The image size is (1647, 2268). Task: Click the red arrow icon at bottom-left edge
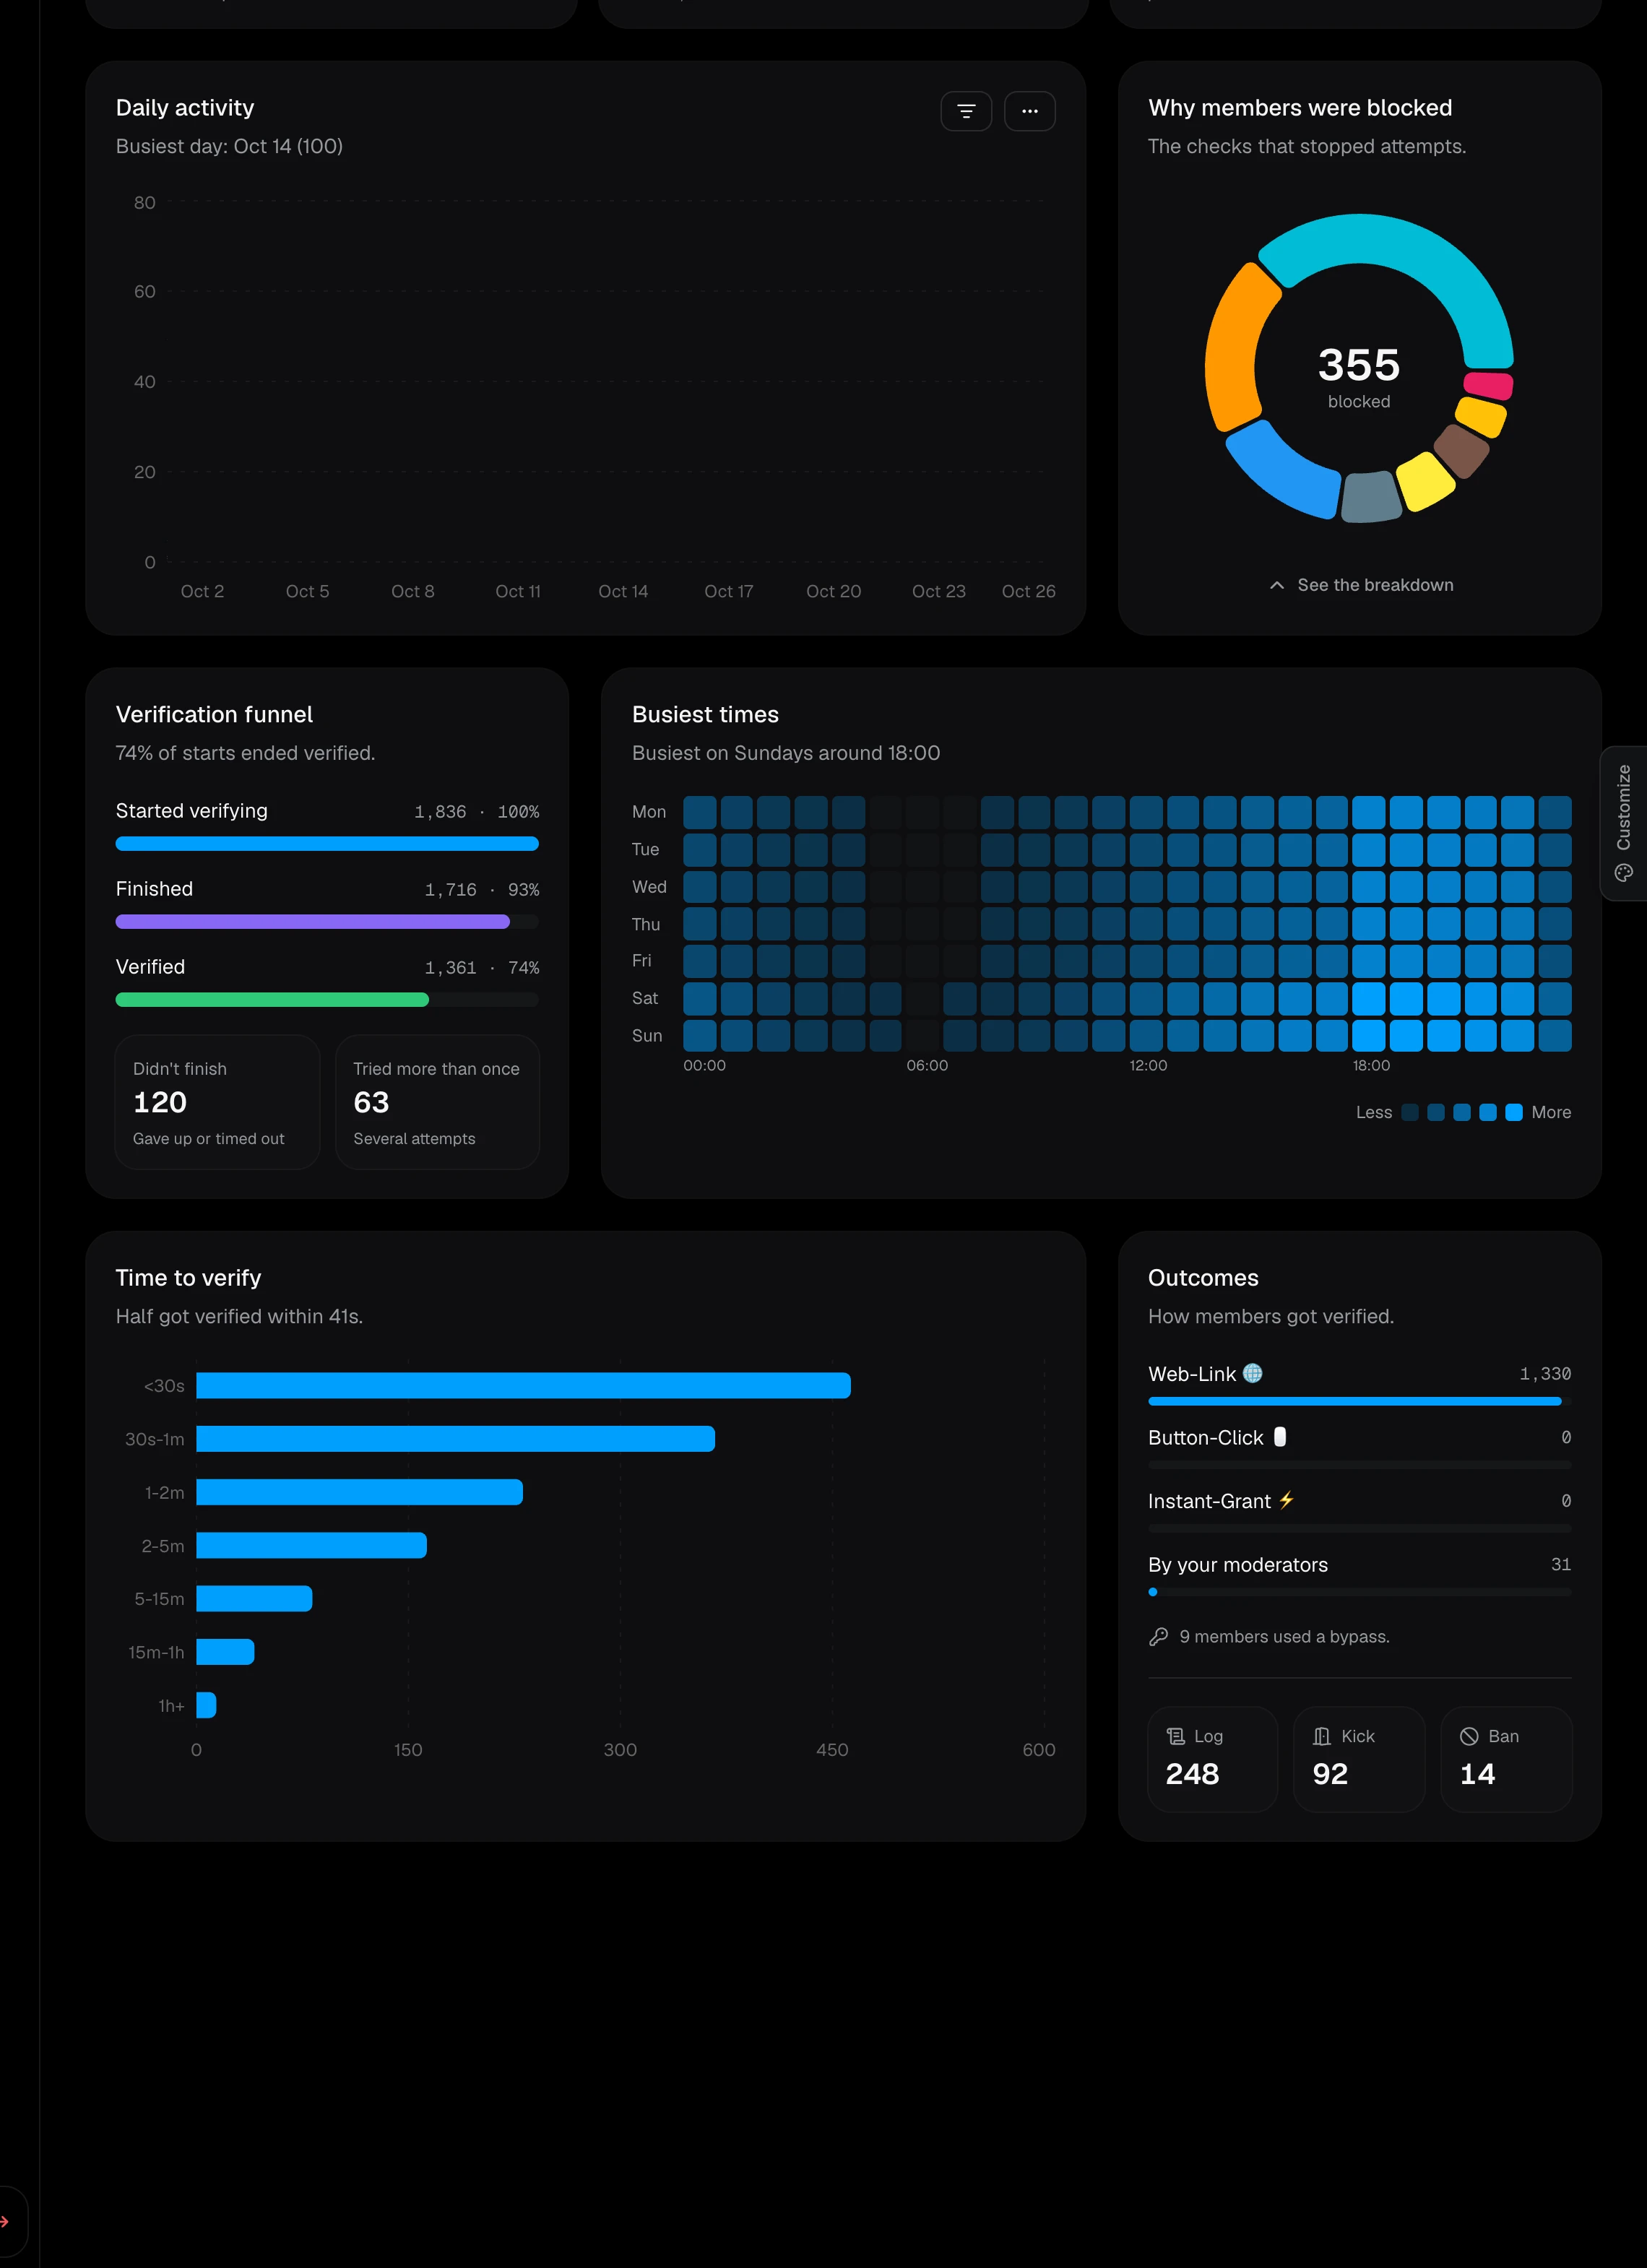[5, 2221]
